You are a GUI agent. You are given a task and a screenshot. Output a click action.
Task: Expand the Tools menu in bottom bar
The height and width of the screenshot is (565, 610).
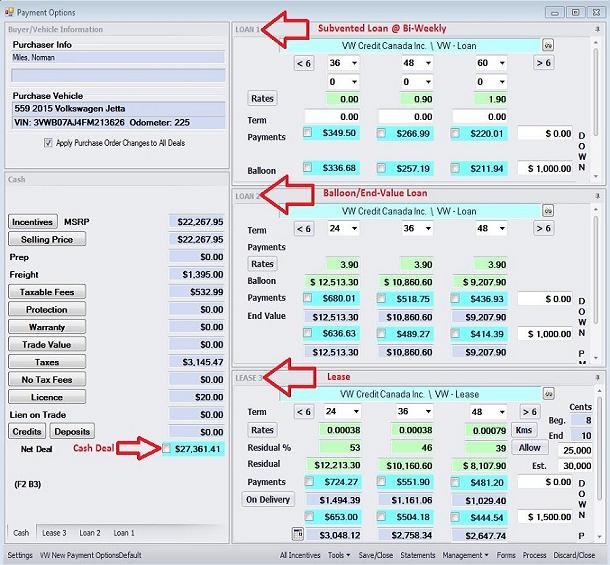coord(338,555)
